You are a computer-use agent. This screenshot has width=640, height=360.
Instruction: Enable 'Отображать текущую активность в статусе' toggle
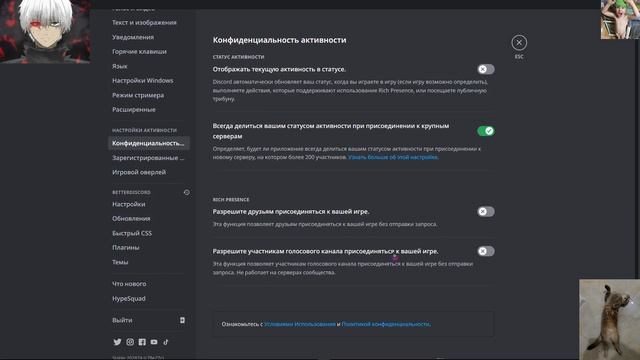click(x=486, y=69)
